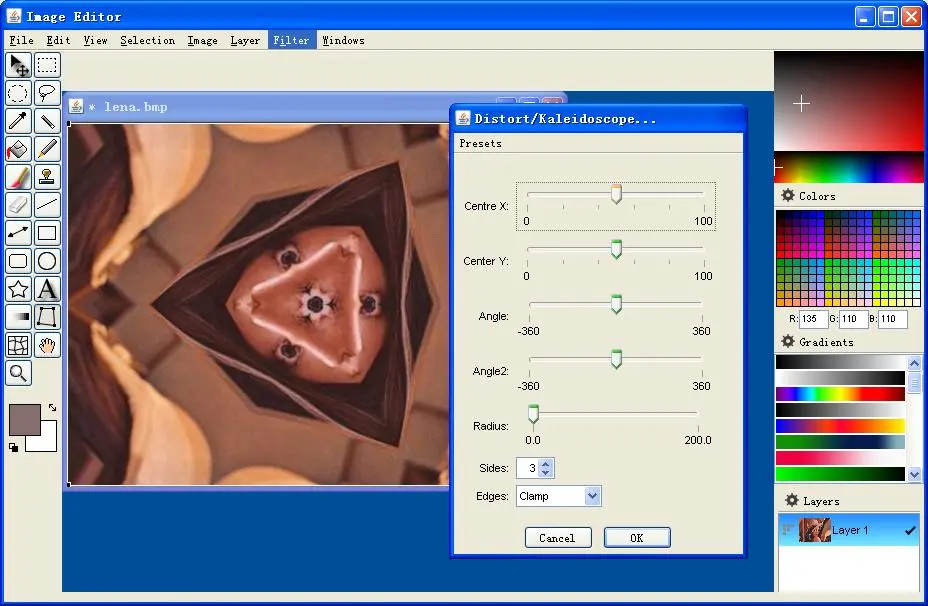Image resolution: width=928 pixels, height=606 pixels.
Task: Select the Lasso selection tool
Action: tap(47, 93)
